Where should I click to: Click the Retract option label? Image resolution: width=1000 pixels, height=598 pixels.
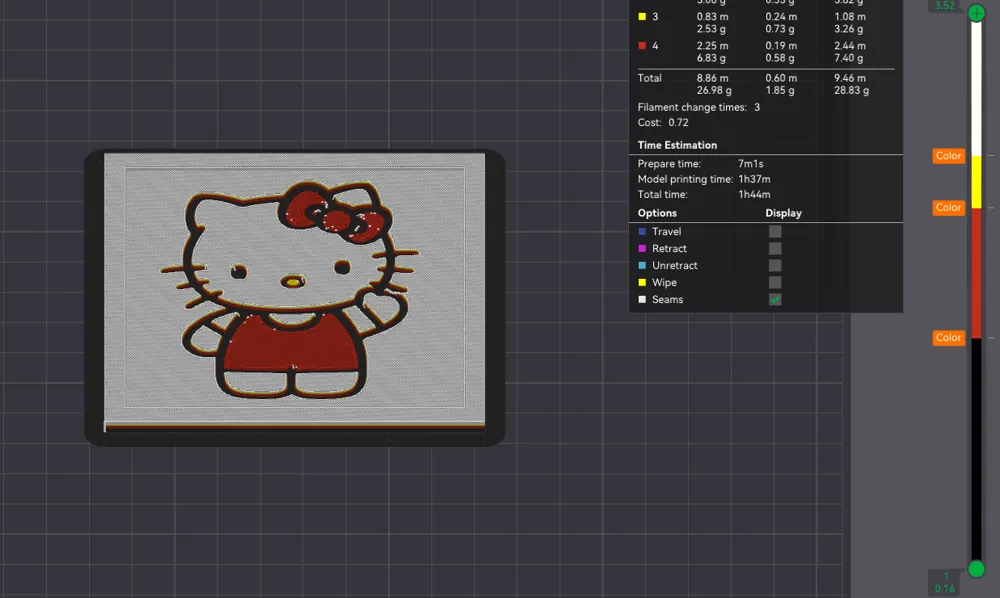669,249
